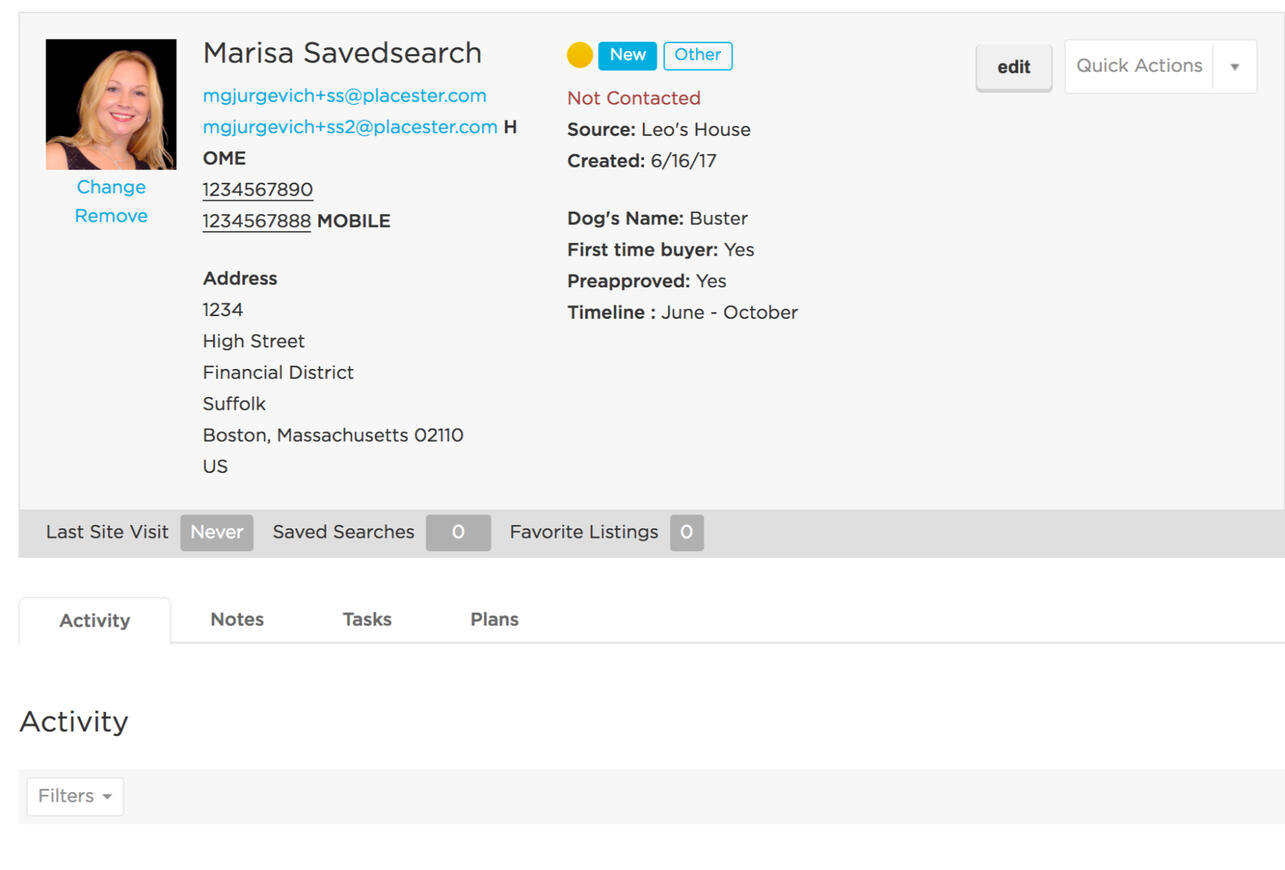Open the Quick Actions dropdown arrow
This screenshot has height=870, width=1285.
point(1235,67)
